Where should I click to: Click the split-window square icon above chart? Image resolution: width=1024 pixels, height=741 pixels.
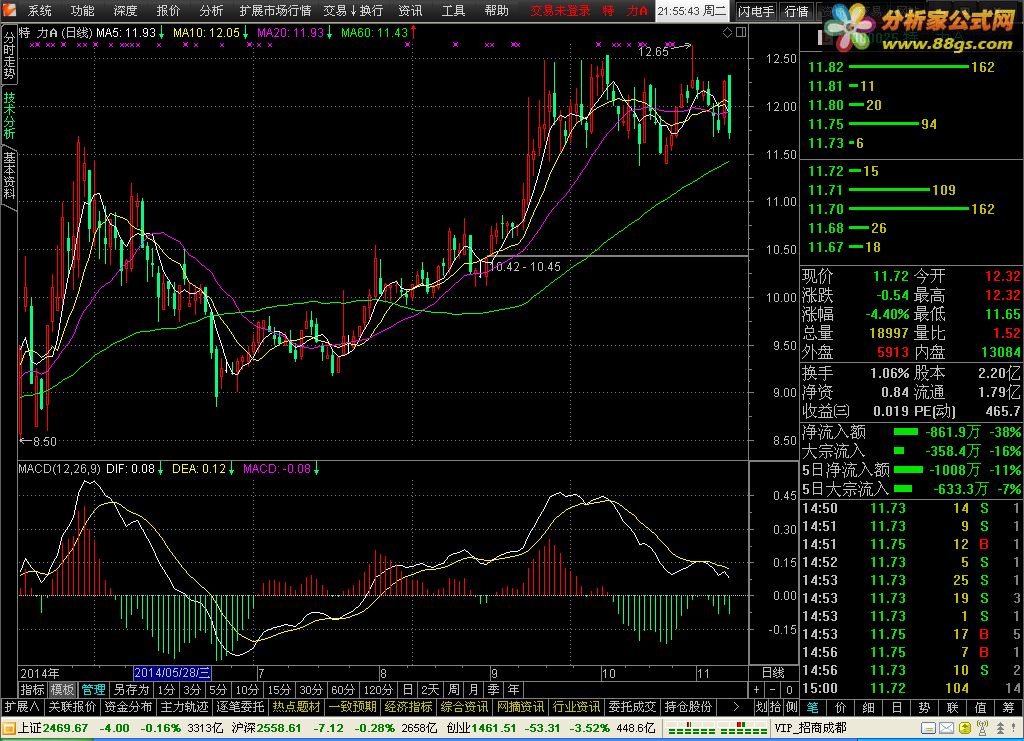pyautogui.click(x=741, y=32)
